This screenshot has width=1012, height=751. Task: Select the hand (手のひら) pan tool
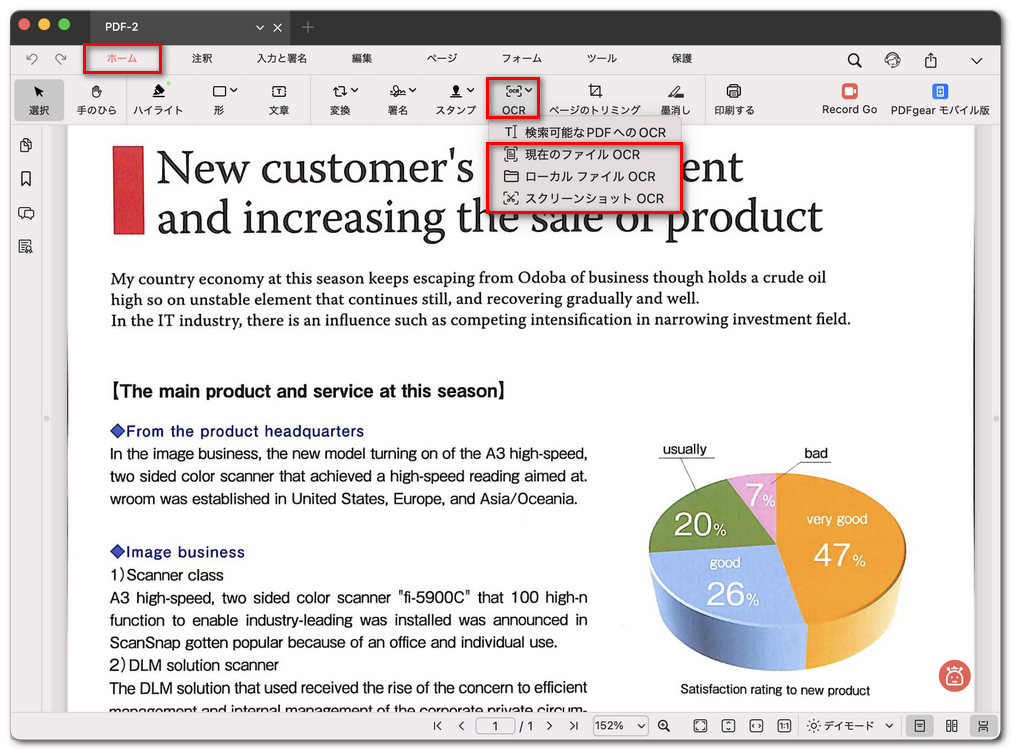click(x=96, y=99)
